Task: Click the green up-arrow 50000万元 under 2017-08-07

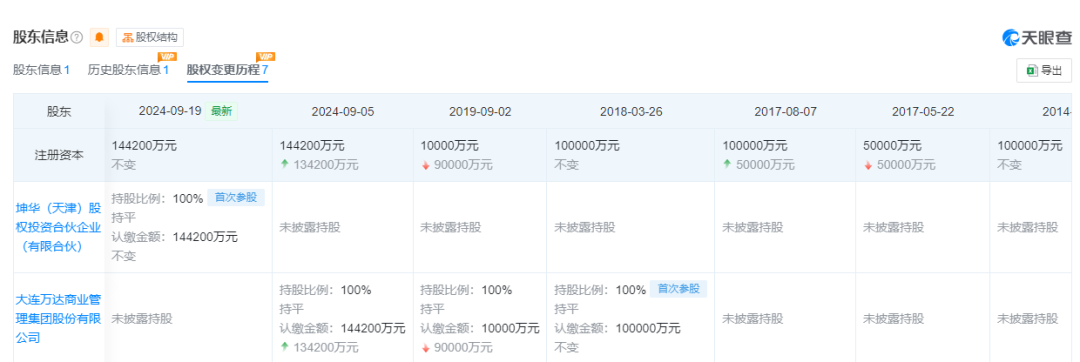Action: pos(758,164)
